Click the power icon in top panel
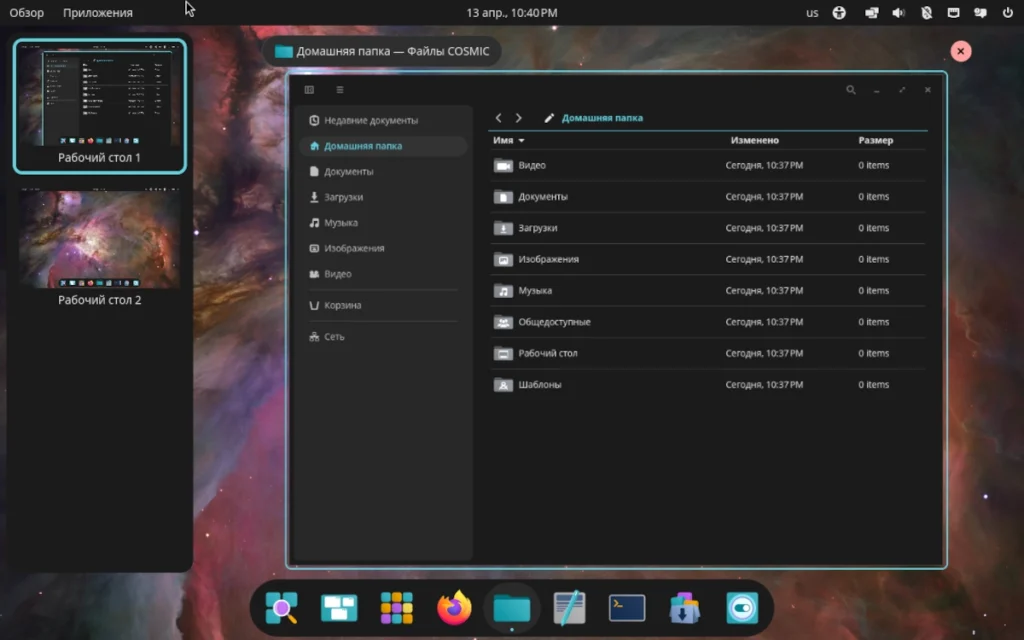 pyautogui.click(x=1008, y=12)
